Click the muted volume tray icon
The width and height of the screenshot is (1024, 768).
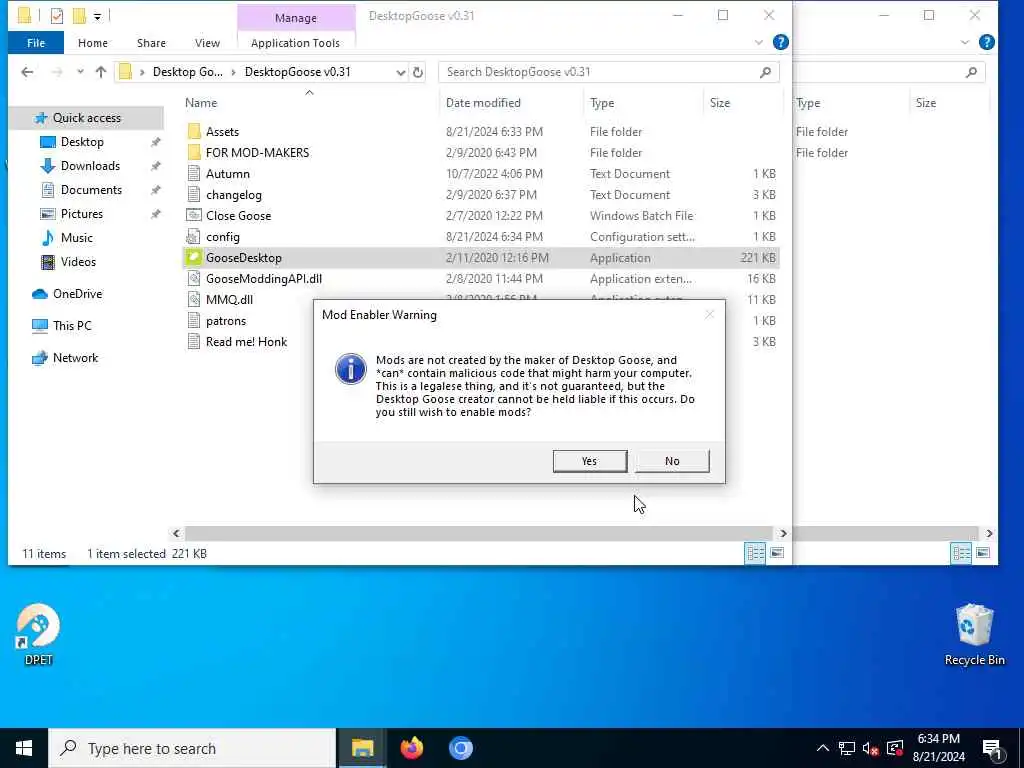point(871,748)
